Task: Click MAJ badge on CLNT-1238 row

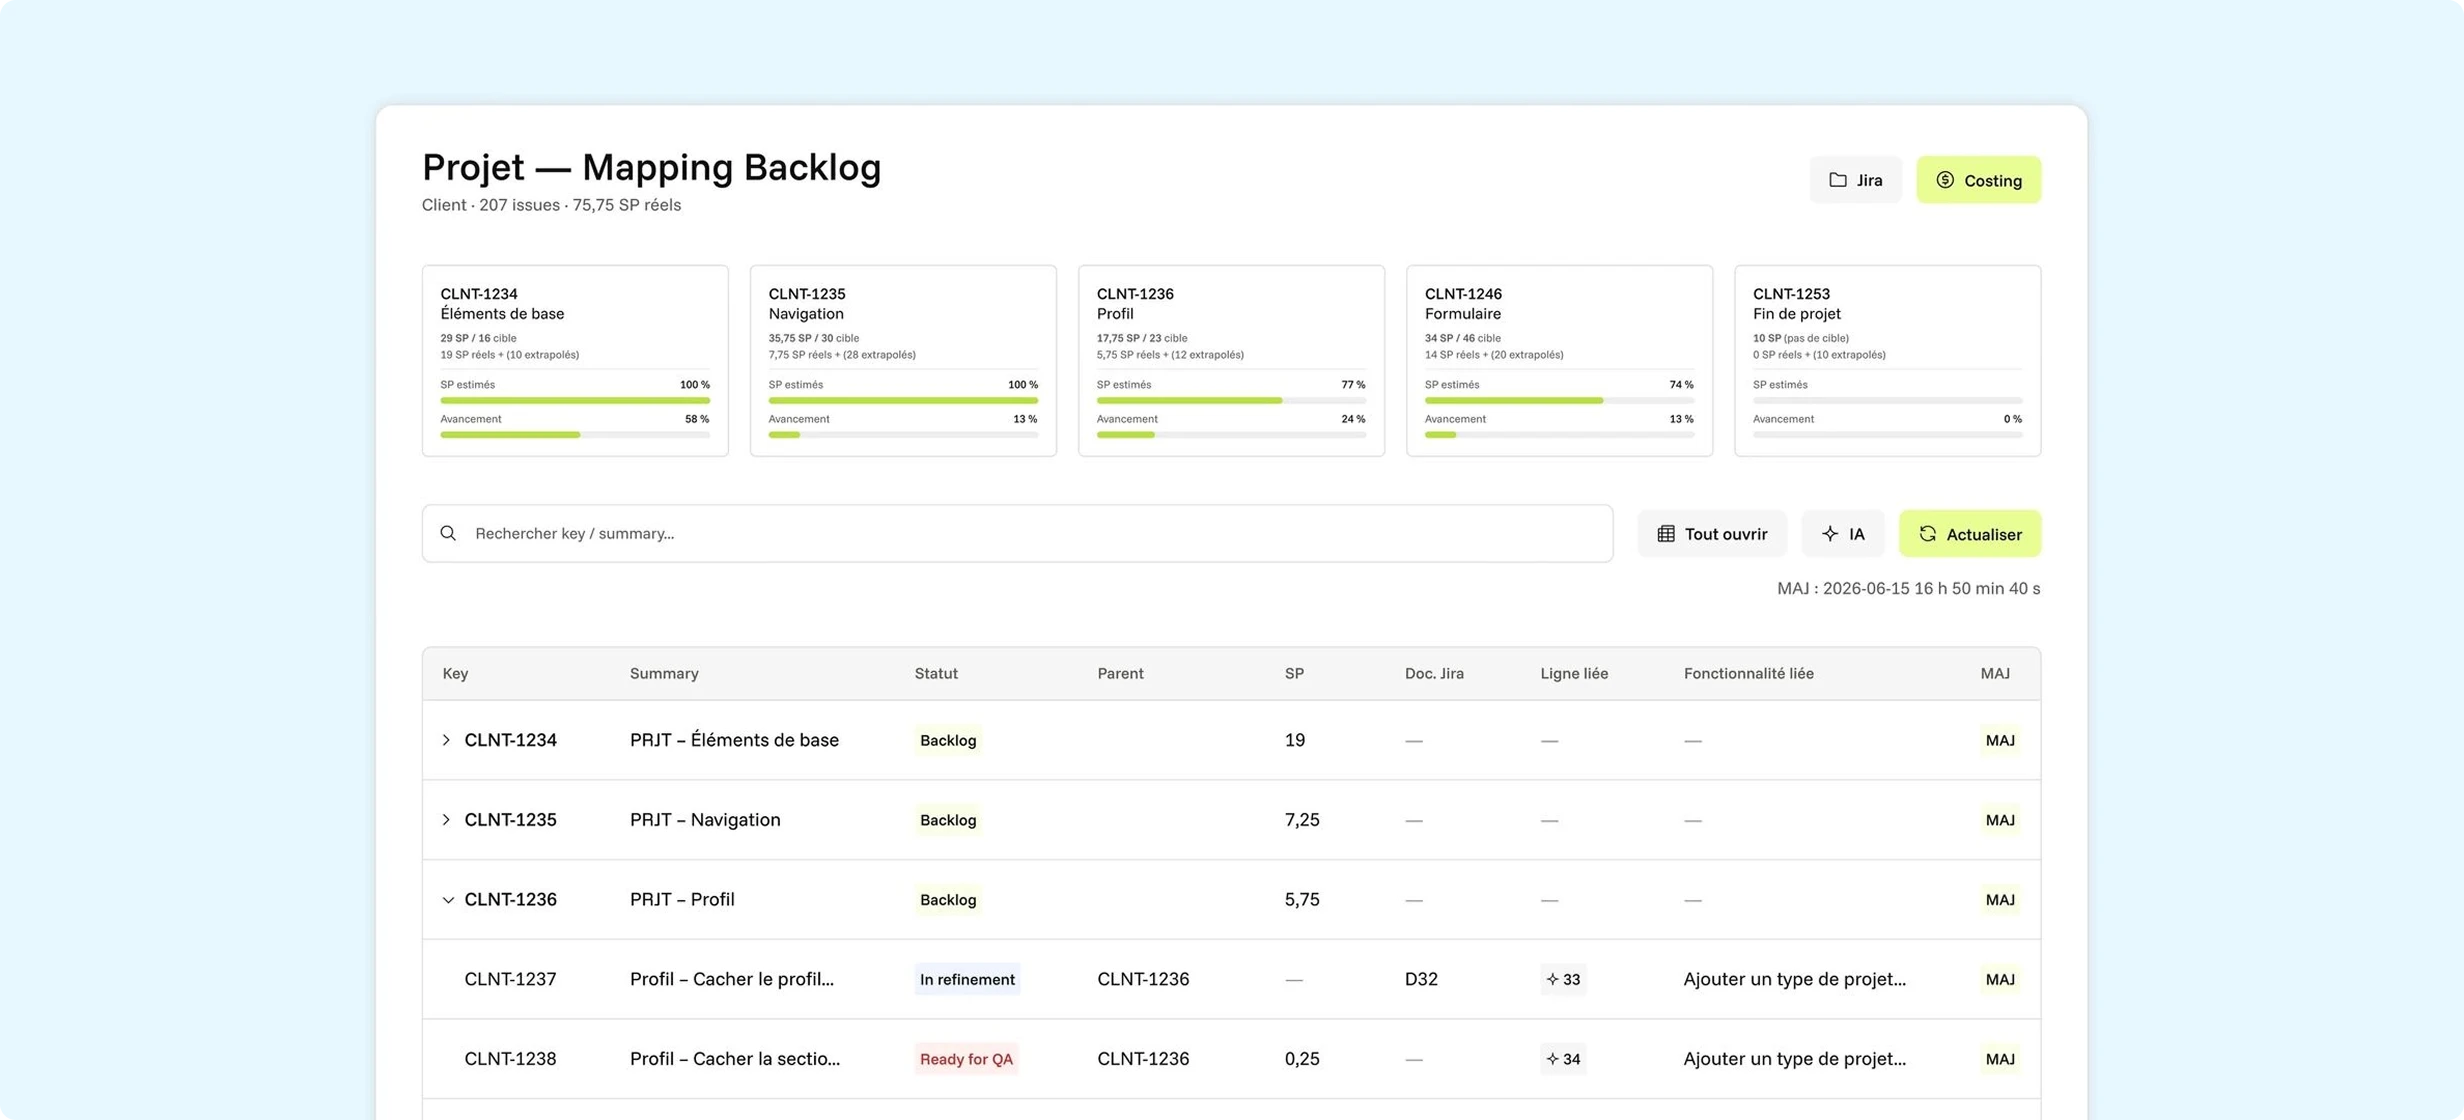Action: tap(2000, 1059)
